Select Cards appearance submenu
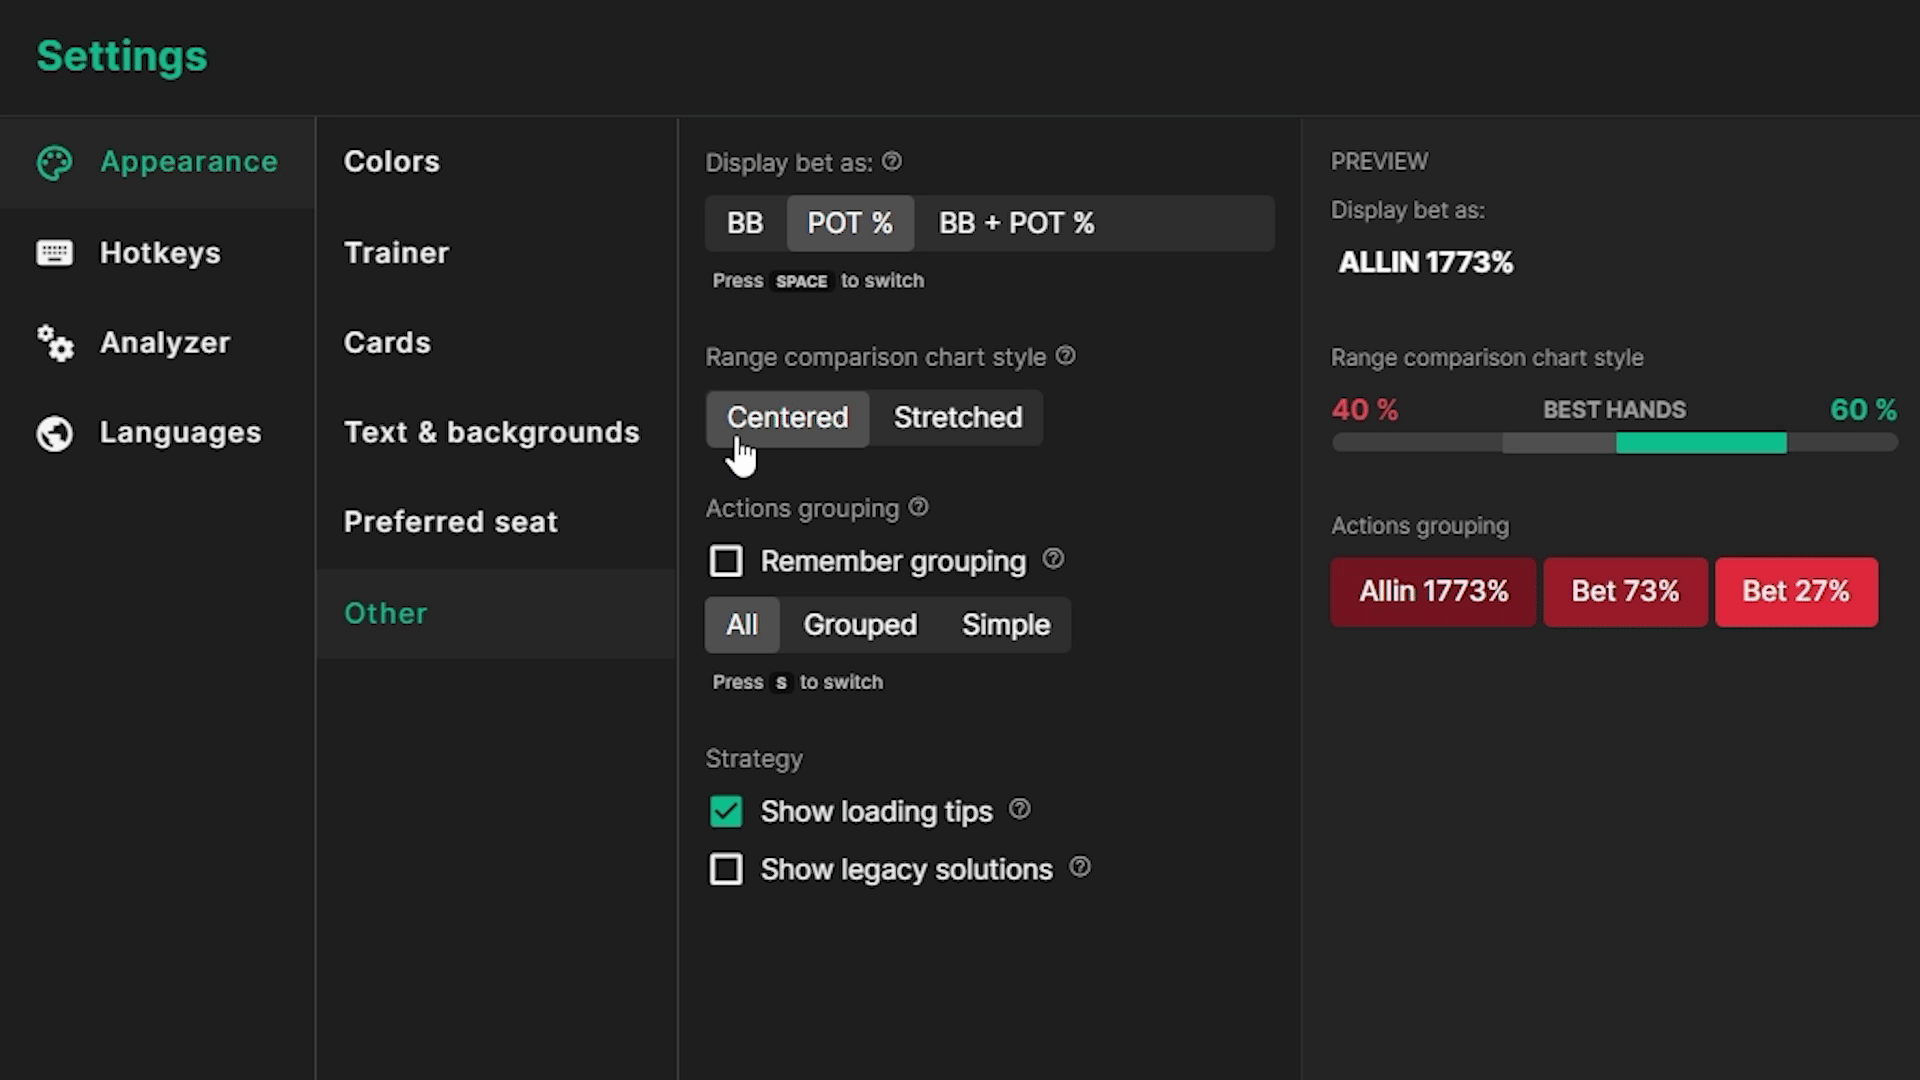Viewport: 1920px width, 1080px height. coord(388,342)
